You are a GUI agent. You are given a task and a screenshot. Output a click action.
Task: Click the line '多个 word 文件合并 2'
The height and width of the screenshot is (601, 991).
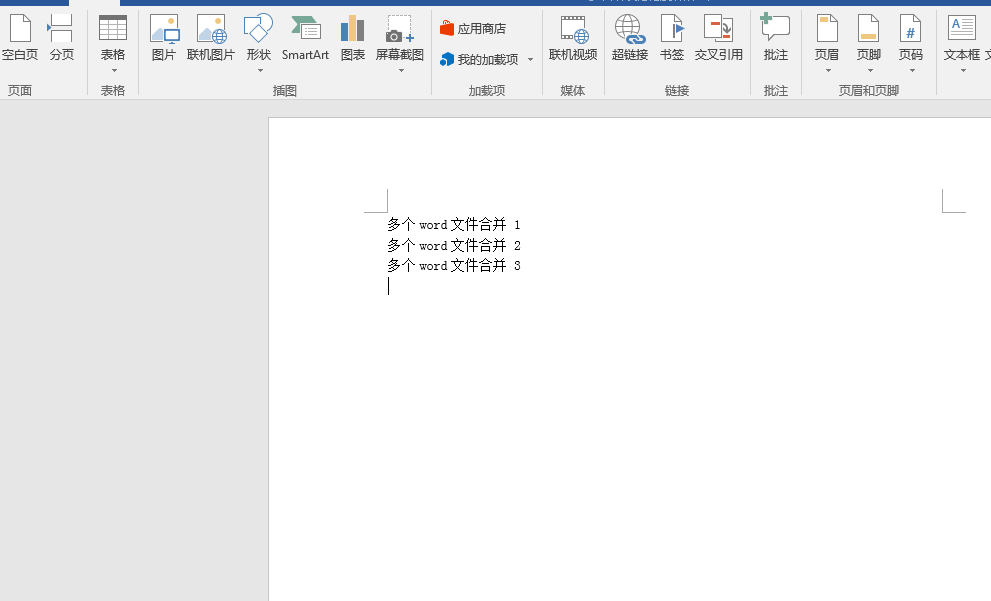[454, 245]
